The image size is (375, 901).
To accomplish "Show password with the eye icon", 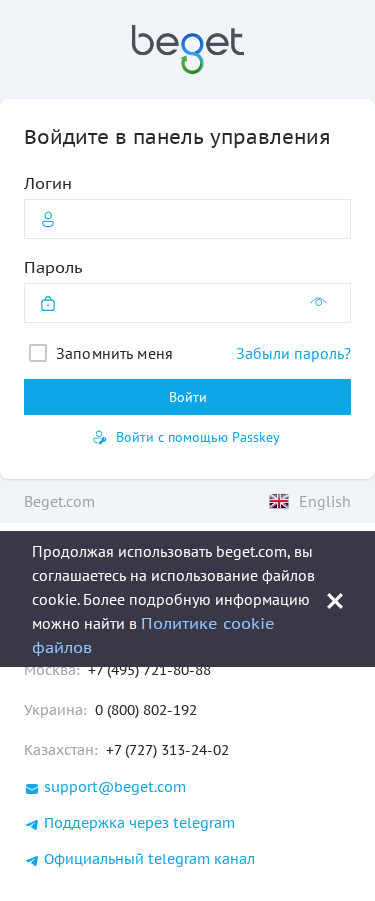I will point(318,302).
